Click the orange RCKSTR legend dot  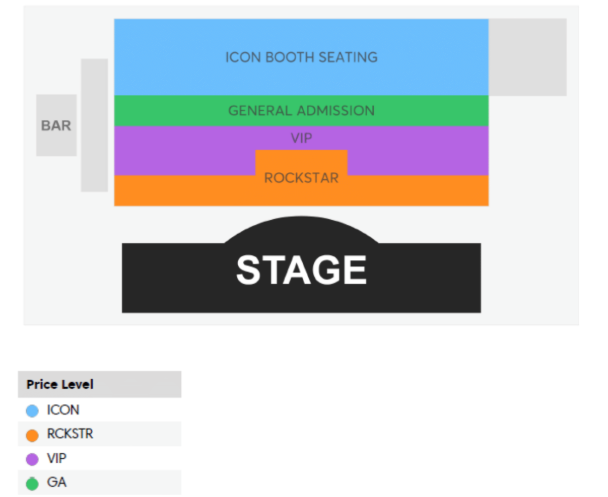click(32, 434)
